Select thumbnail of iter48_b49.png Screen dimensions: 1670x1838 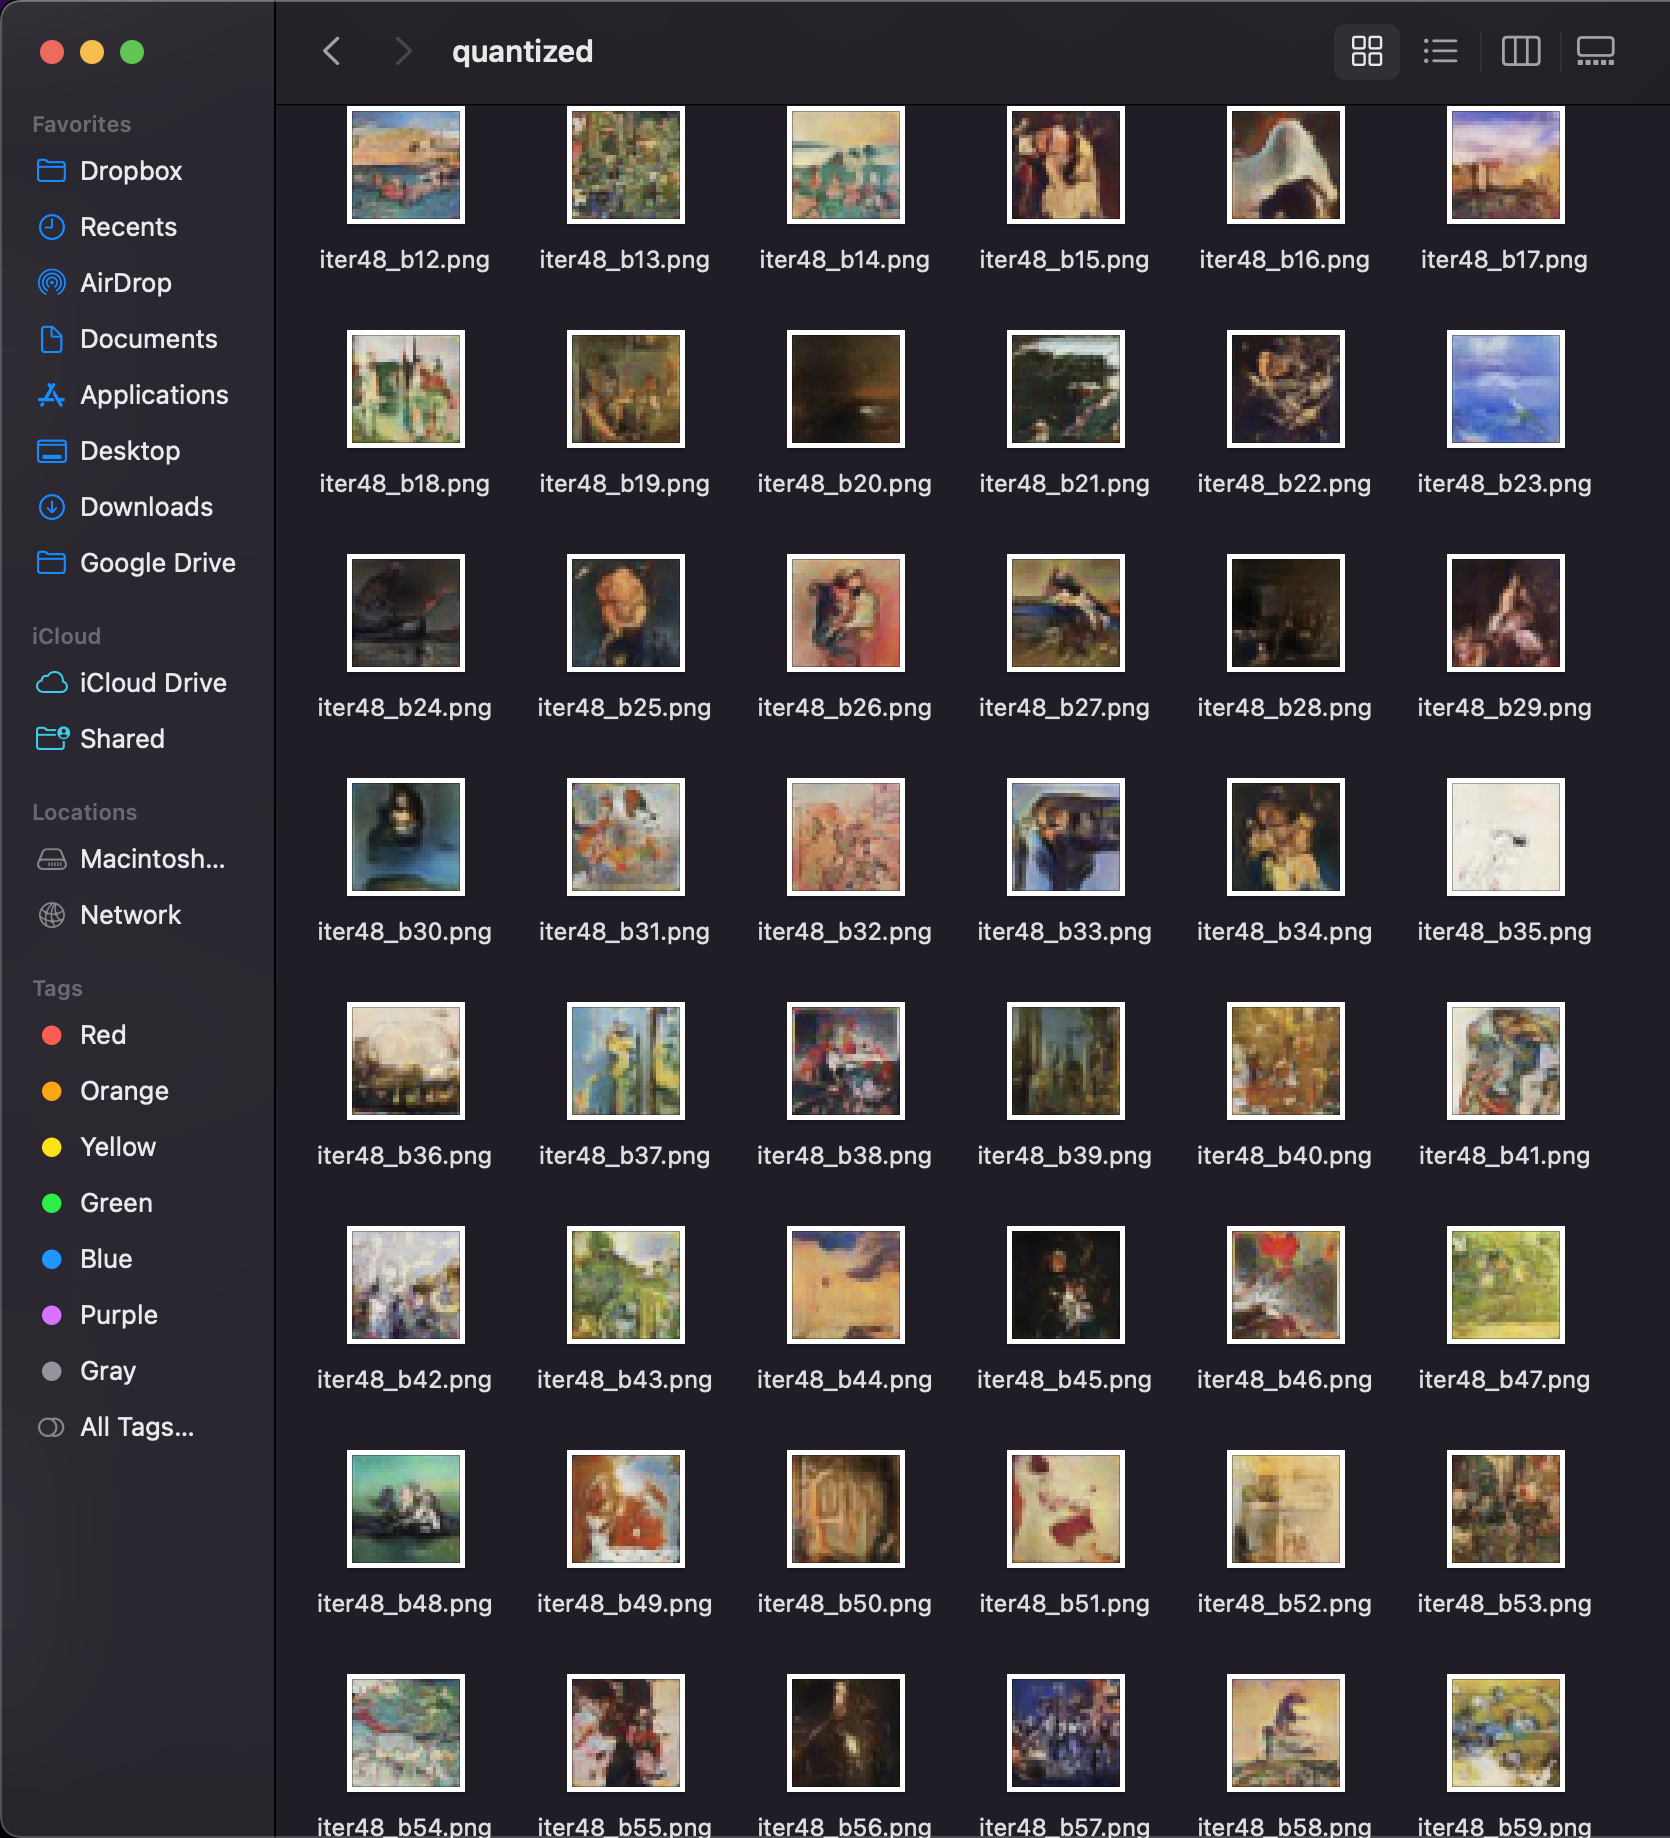pyautogui.click(x=626, y=1509)
